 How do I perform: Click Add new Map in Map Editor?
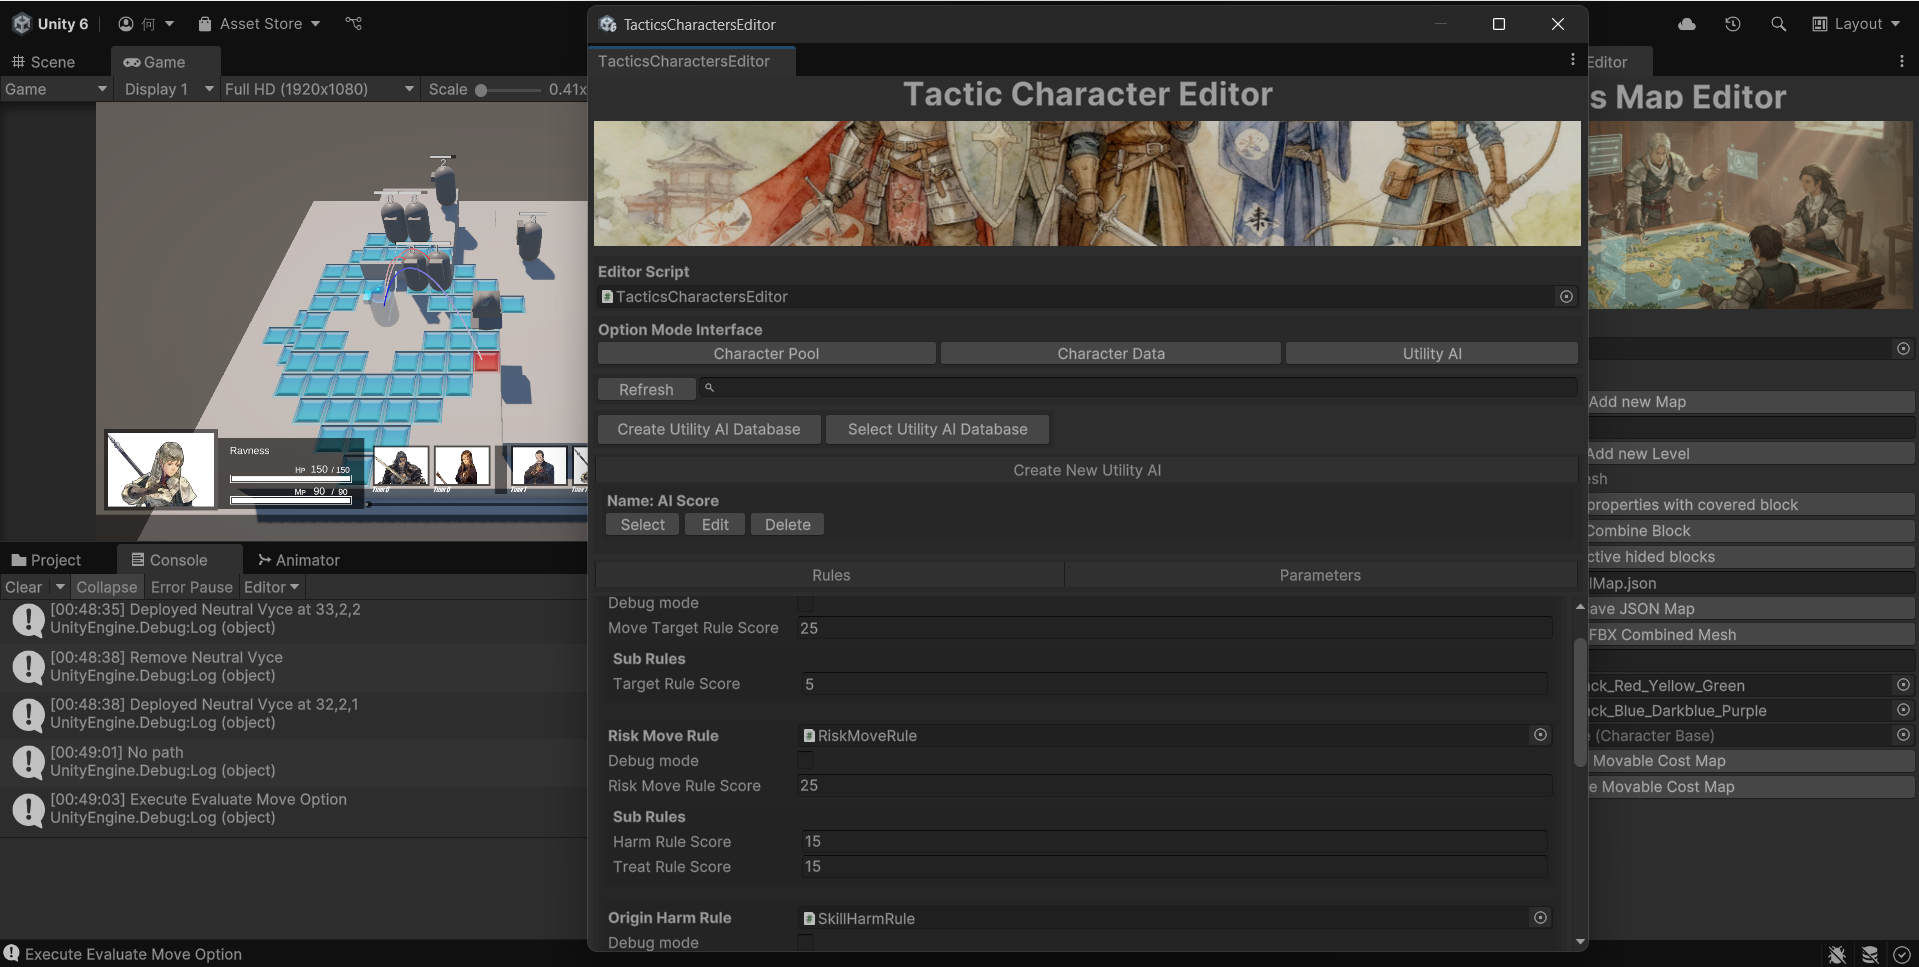1750,402
